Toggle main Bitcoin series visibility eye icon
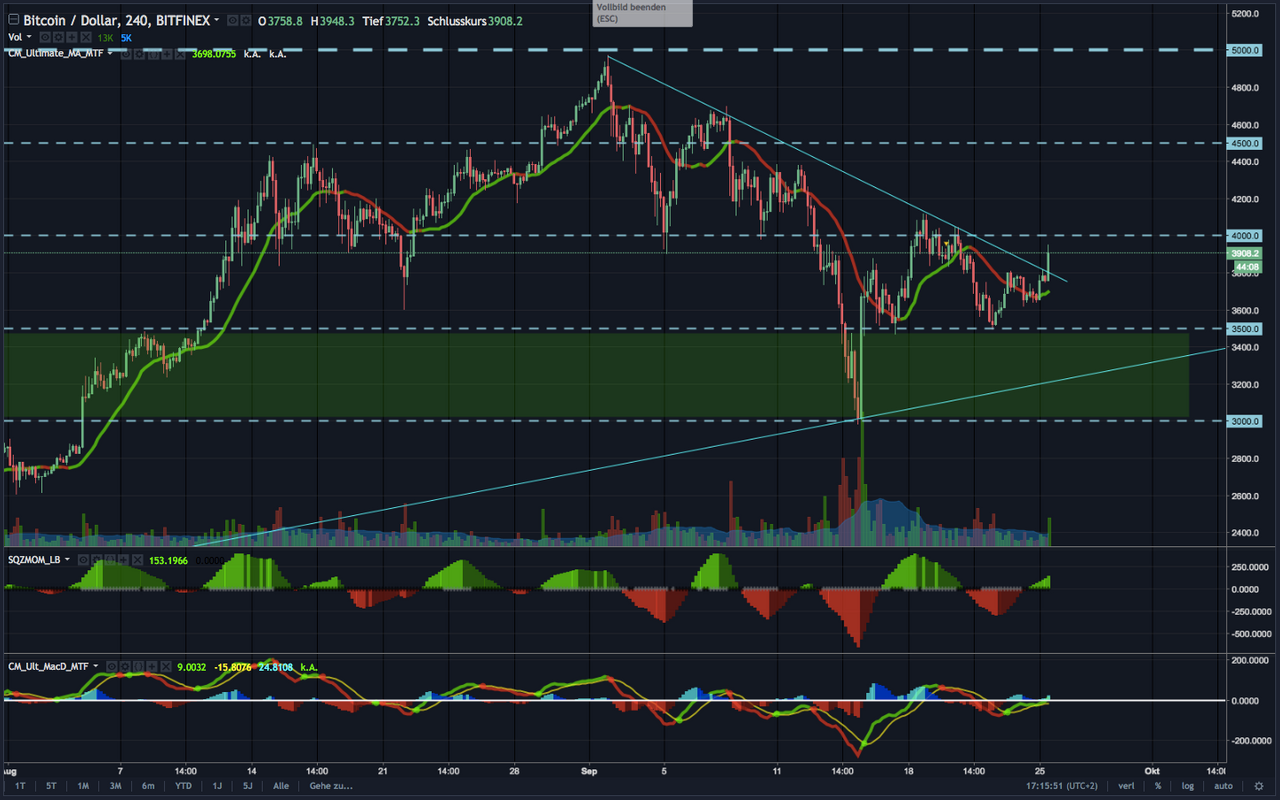 coord(233,21)
